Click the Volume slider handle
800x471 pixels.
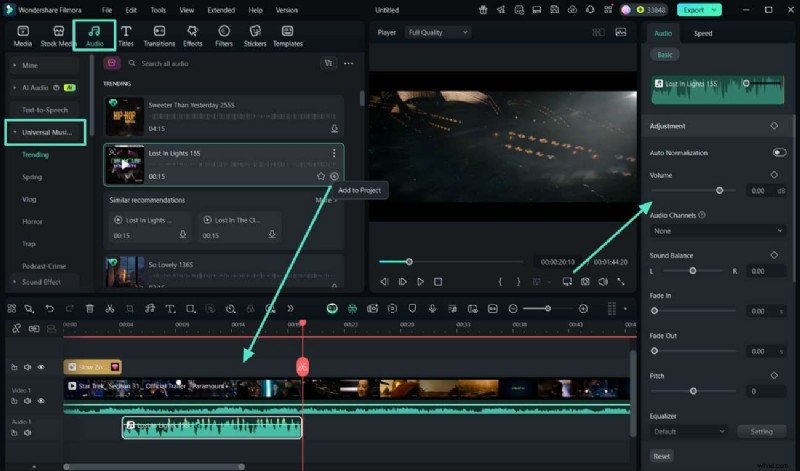point(719,190)
